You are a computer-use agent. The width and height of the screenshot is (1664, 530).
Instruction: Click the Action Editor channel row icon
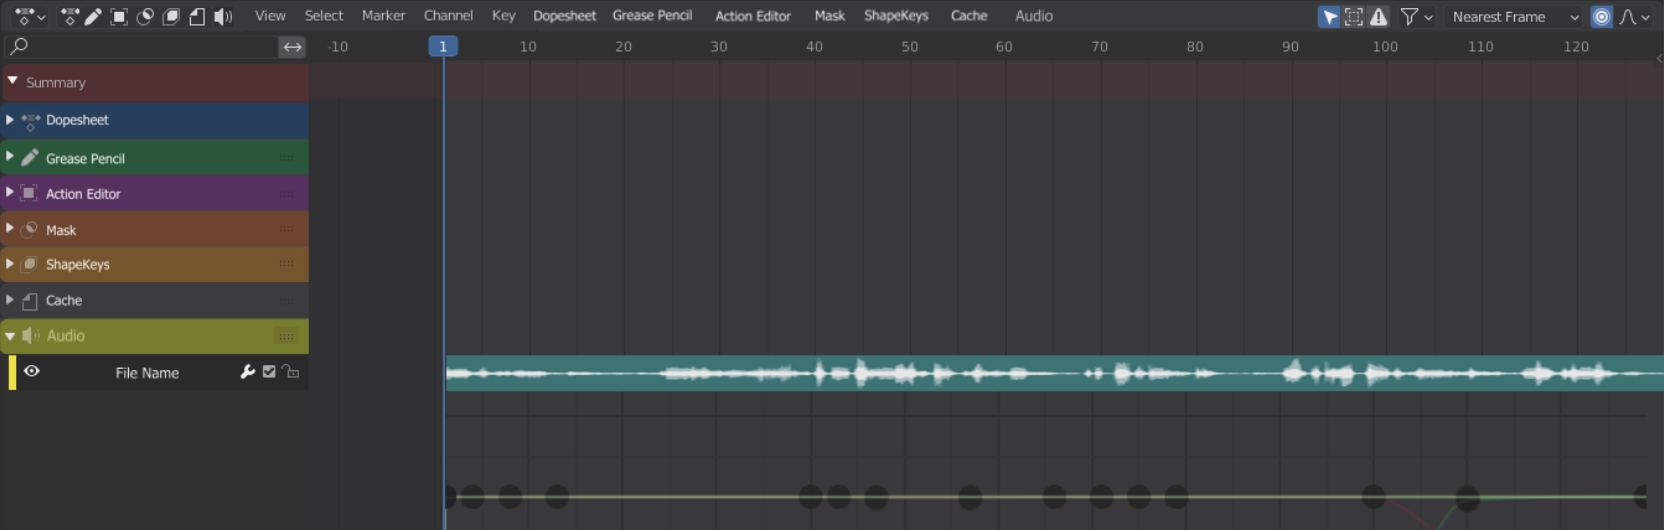29,193
